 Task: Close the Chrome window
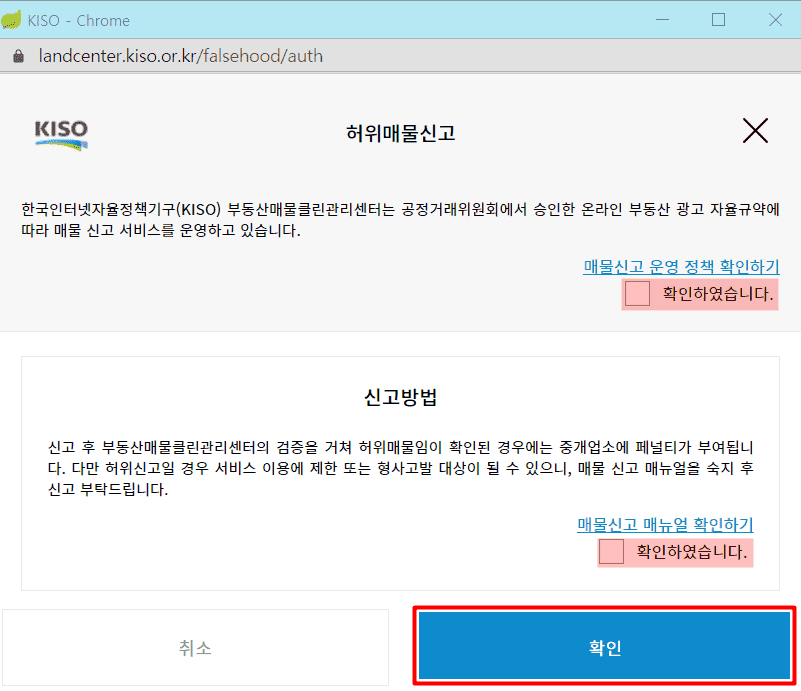pyautogui.click(x=775, y=20)
